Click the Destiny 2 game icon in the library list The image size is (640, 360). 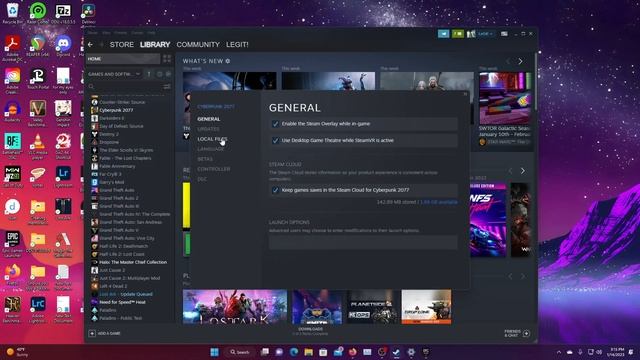pos(95,134)
